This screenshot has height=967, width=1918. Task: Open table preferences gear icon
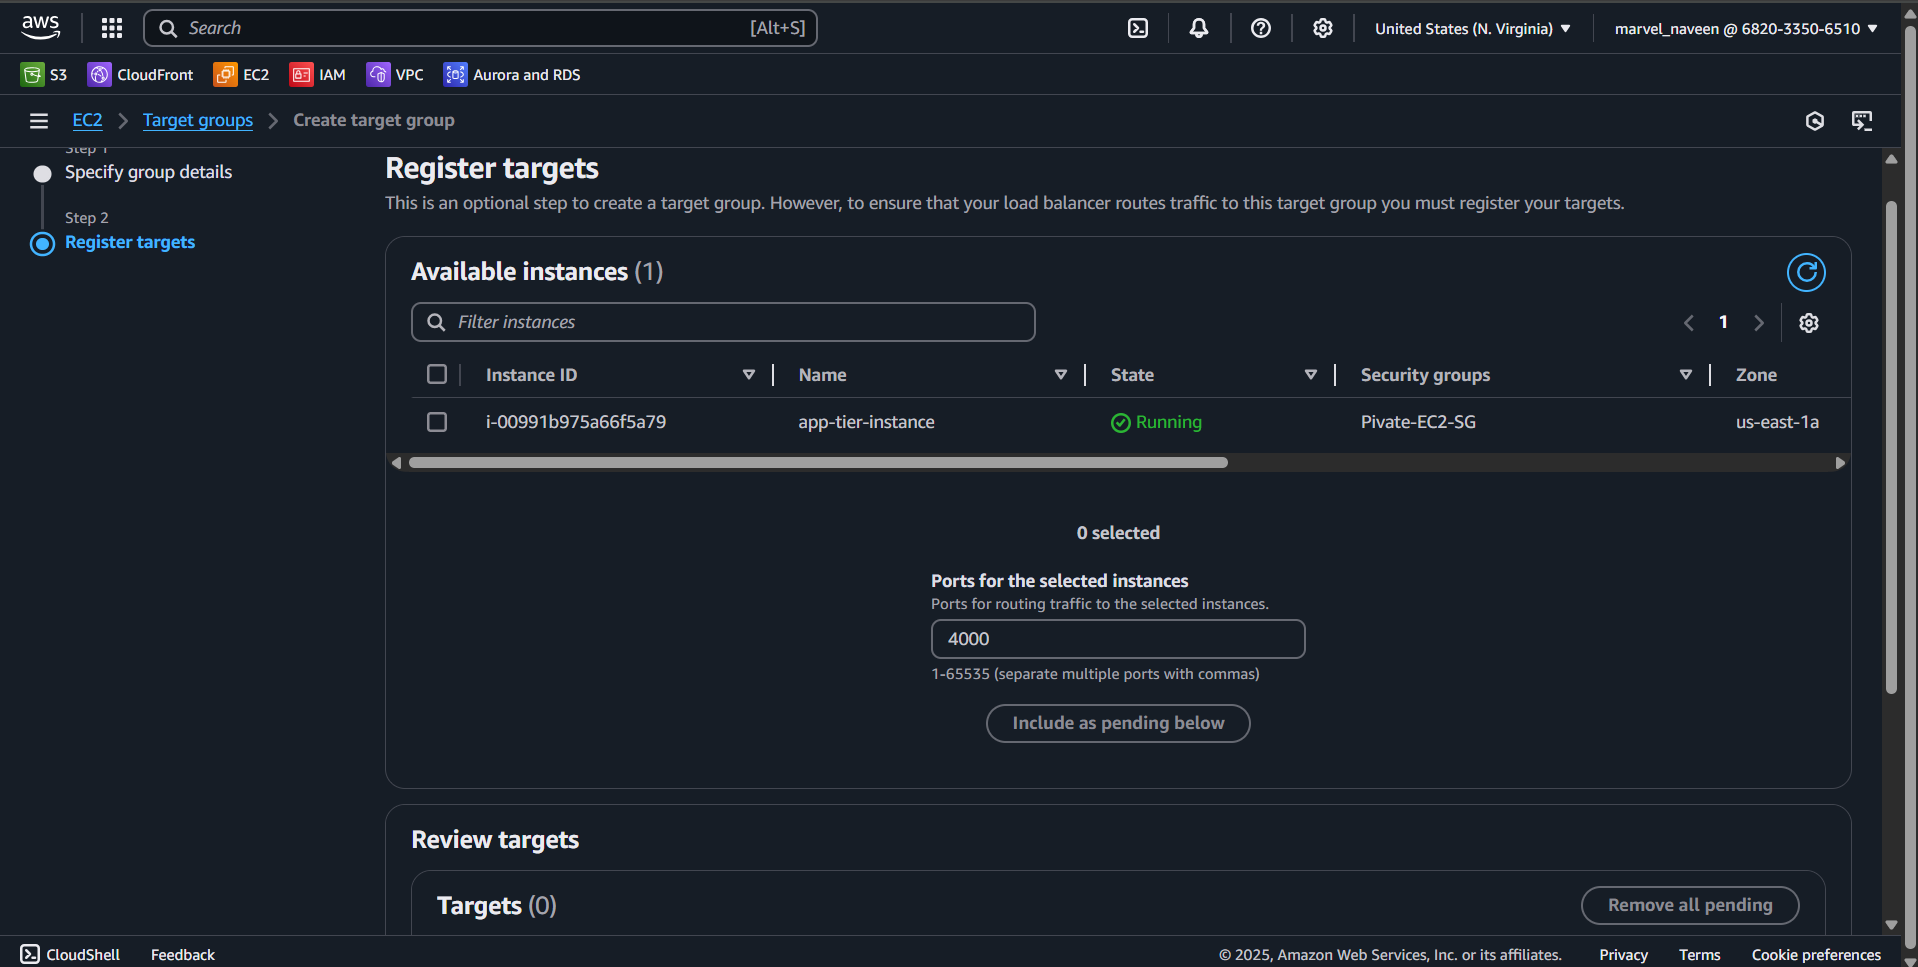point(1809,323)
